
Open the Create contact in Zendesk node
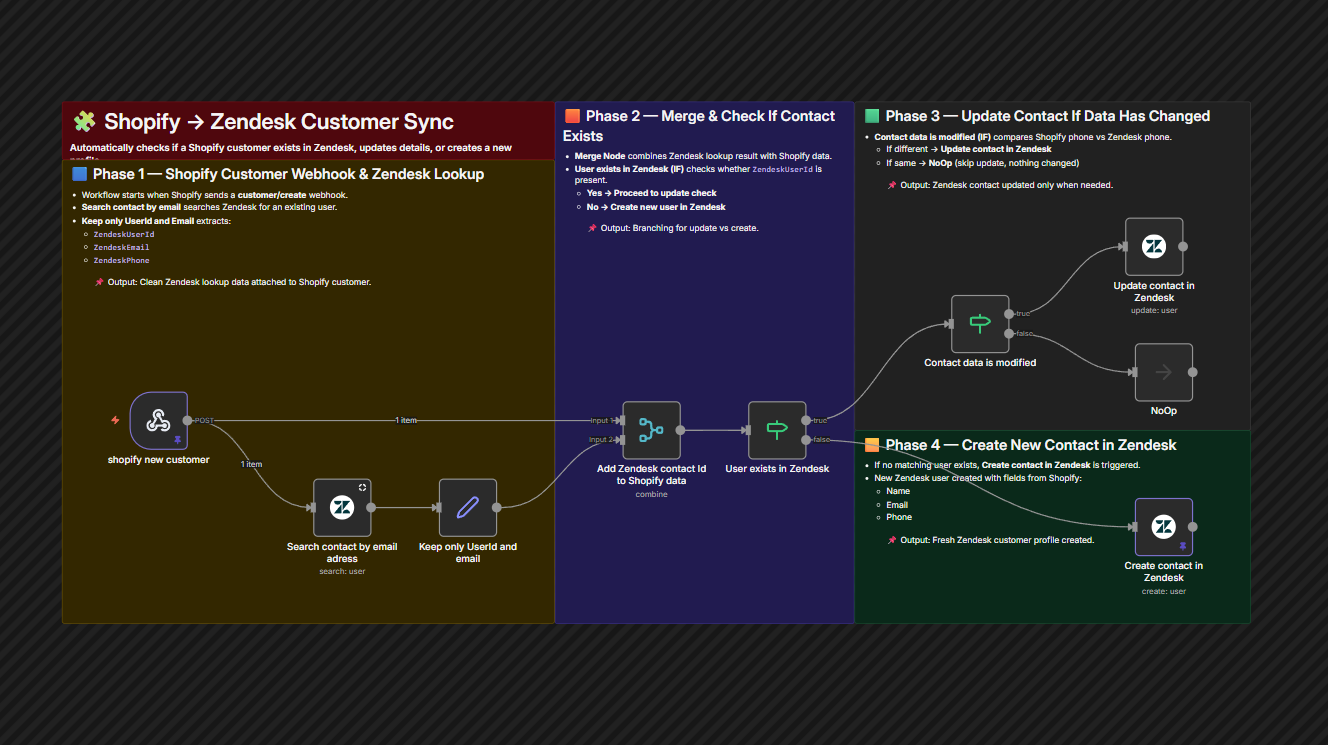click(x=1163, y=526)
